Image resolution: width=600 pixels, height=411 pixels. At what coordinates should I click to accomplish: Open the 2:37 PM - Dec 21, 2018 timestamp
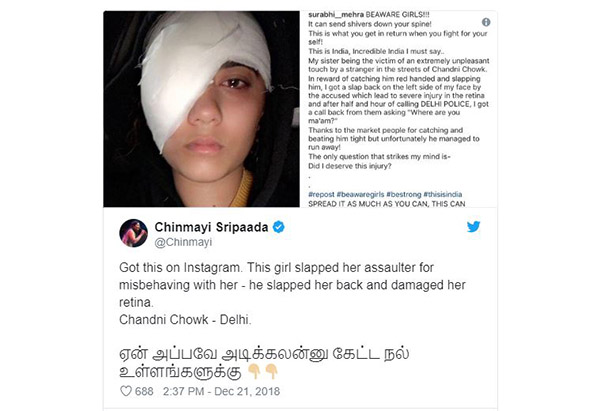[221, 391]
